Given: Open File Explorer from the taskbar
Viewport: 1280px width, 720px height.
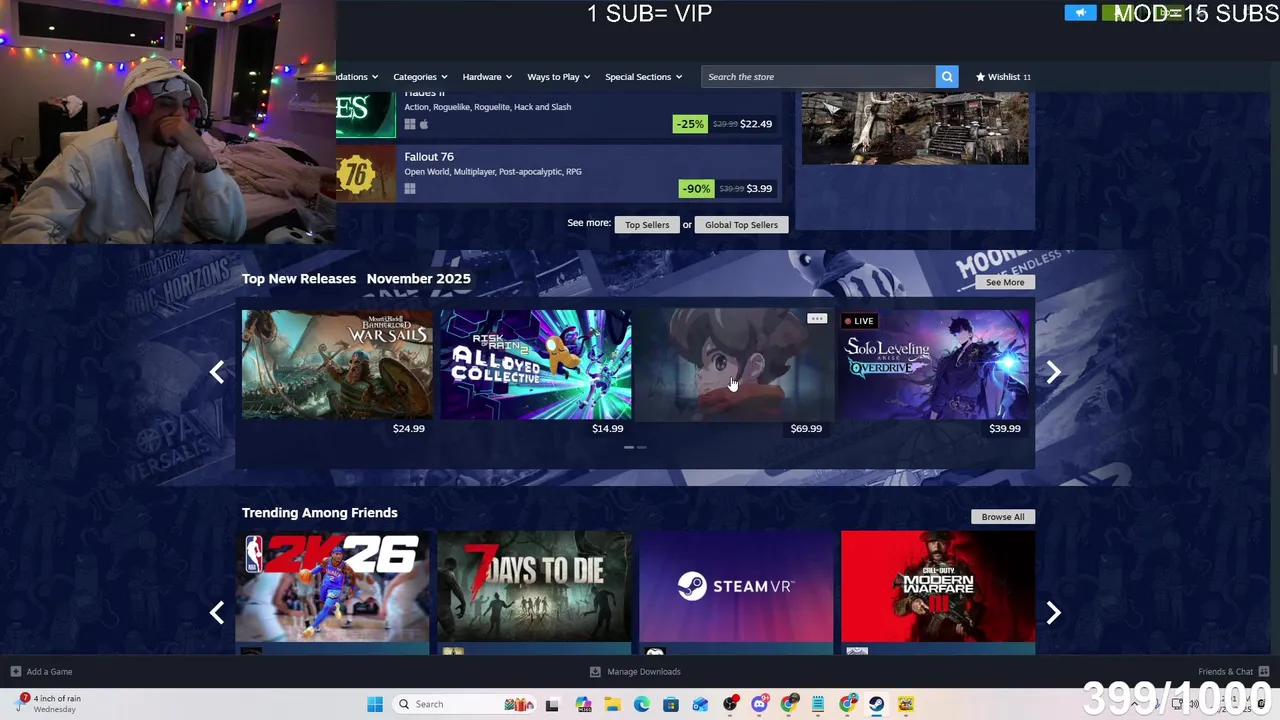Looking at the screenshot, I should 612,704.
